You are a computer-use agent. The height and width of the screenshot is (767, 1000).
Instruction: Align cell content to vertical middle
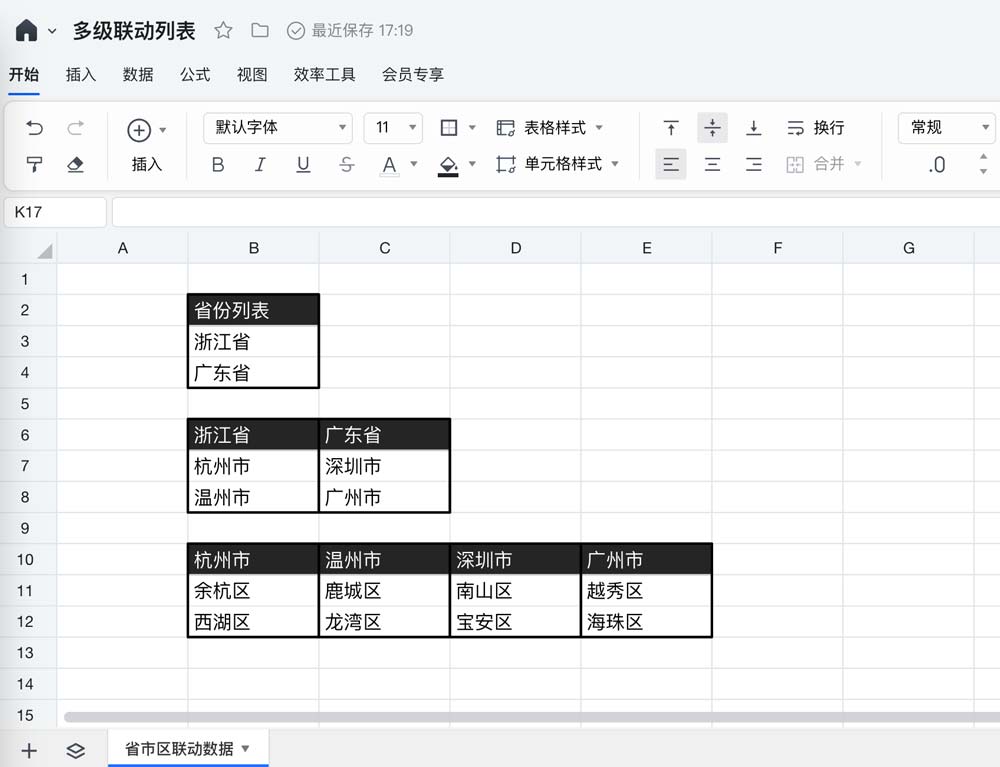[x=712, y=128]
